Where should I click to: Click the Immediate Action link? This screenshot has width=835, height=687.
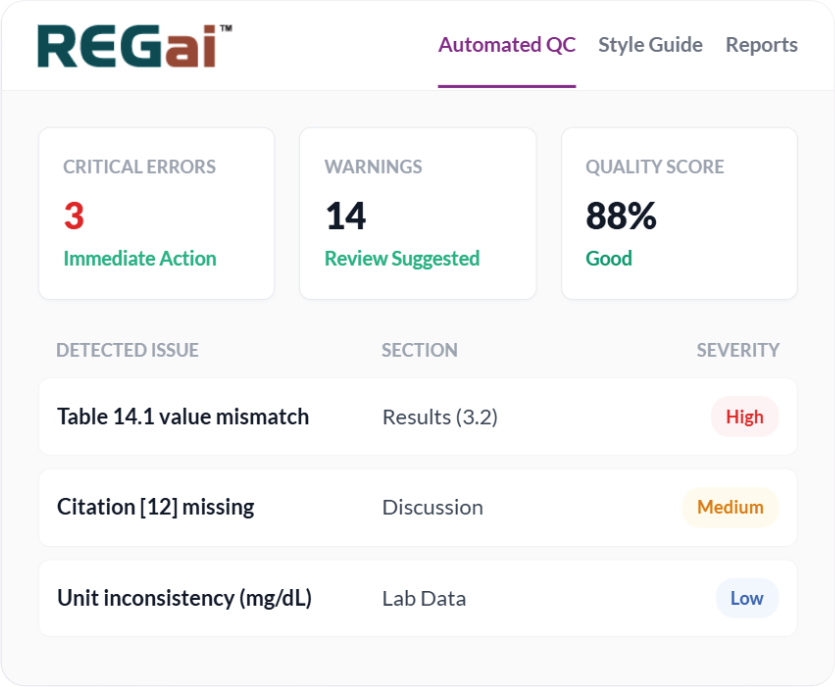point(140,258)
